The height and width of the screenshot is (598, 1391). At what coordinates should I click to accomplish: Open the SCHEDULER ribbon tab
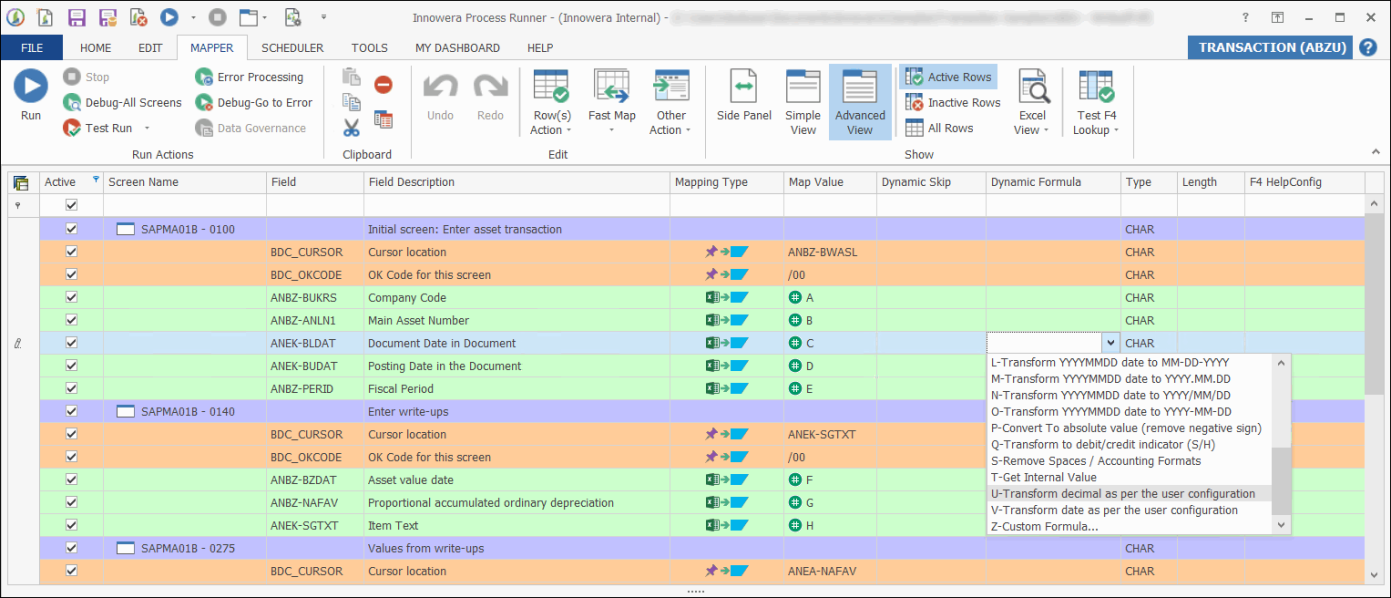coord(292,48)
